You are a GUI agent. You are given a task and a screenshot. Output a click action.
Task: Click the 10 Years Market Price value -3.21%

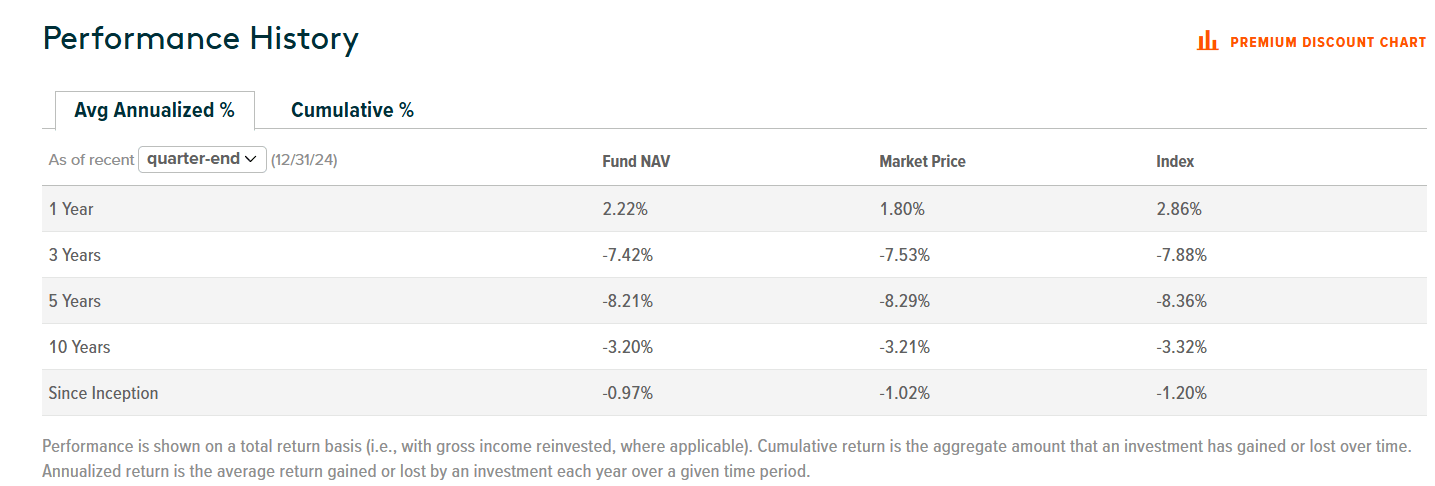[x=904, y=347]
